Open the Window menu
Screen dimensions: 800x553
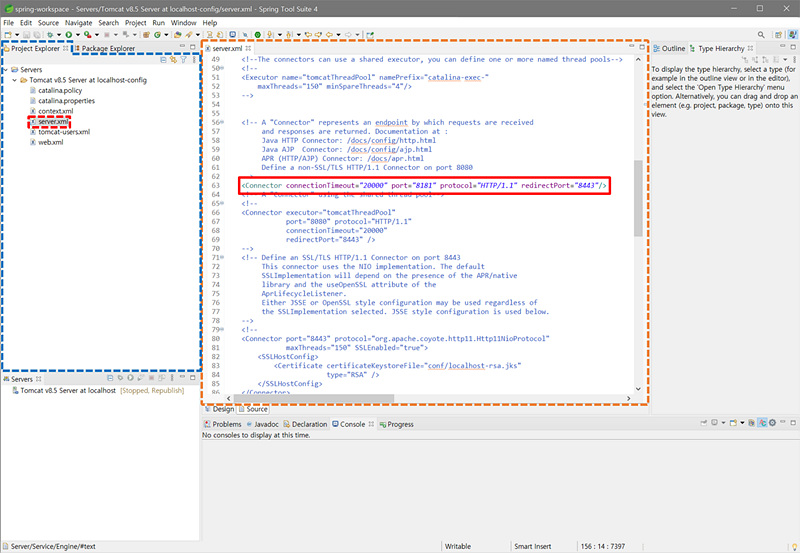[183, 22]
